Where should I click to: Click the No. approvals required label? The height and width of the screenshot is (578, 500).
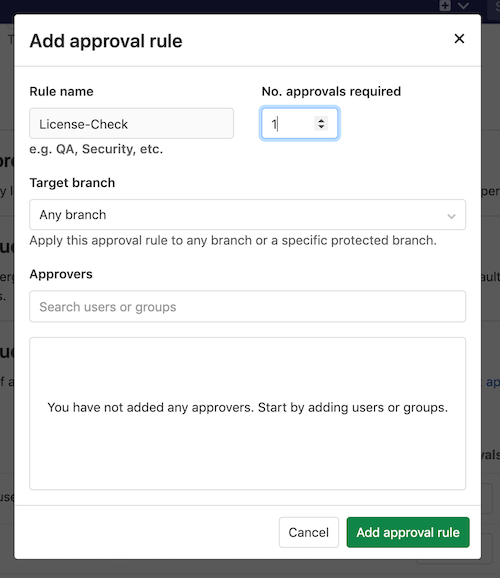pyautogui.click(x=331, y=91)
